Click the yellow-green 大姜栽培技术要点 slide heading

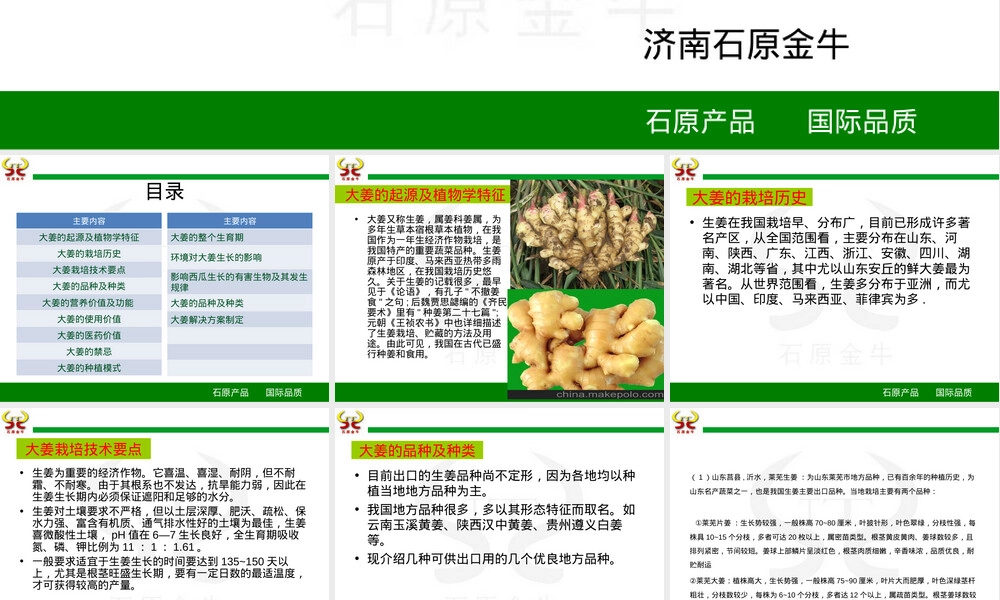[83, 449]
